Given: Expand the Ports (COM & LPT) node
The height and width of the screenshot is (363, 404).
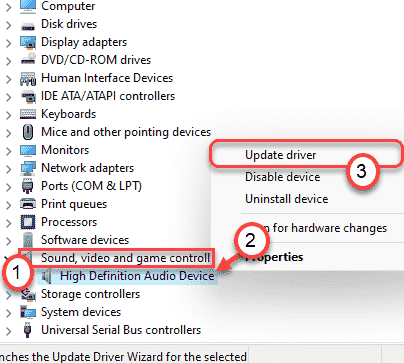Looking at the screenshot, I should coord(8,187).
